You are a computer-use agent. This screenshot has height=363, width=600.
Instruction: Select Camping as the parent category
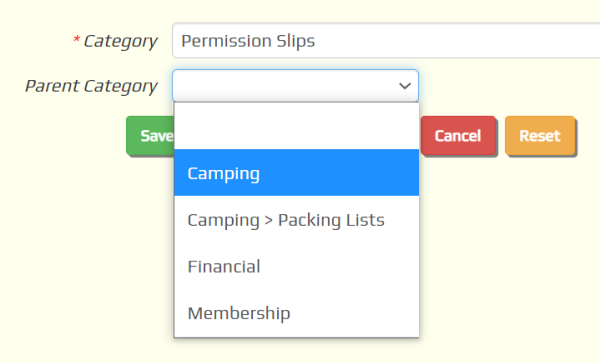(297, 173)
